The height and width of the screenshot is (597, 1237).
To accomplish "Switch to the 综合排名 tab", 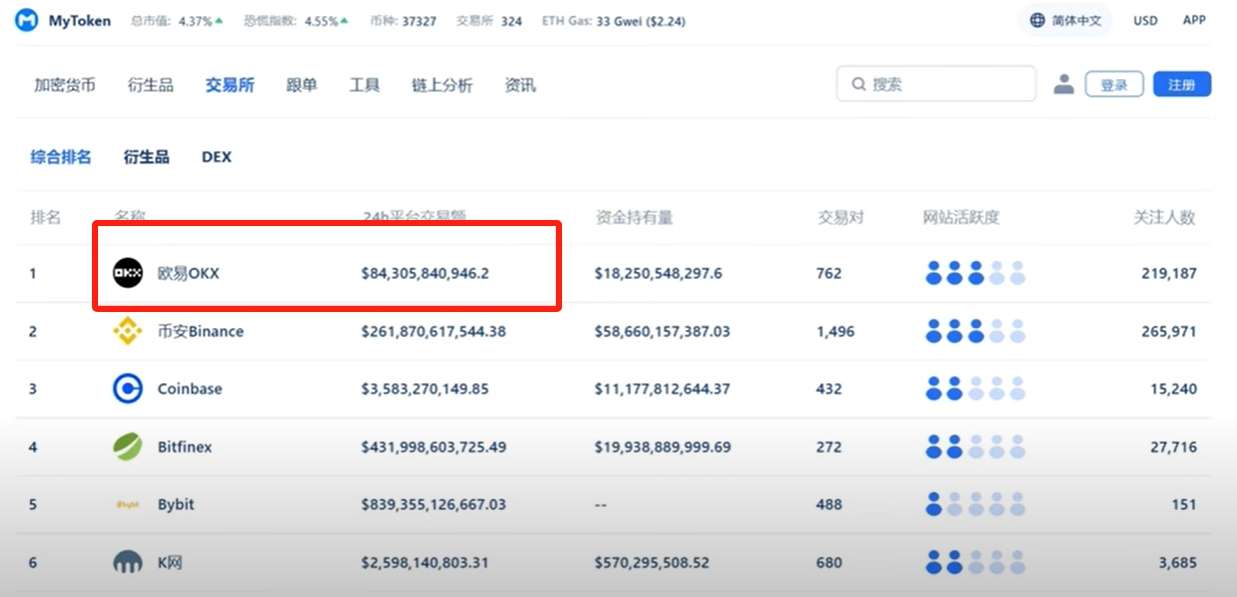I will point(61,157).
